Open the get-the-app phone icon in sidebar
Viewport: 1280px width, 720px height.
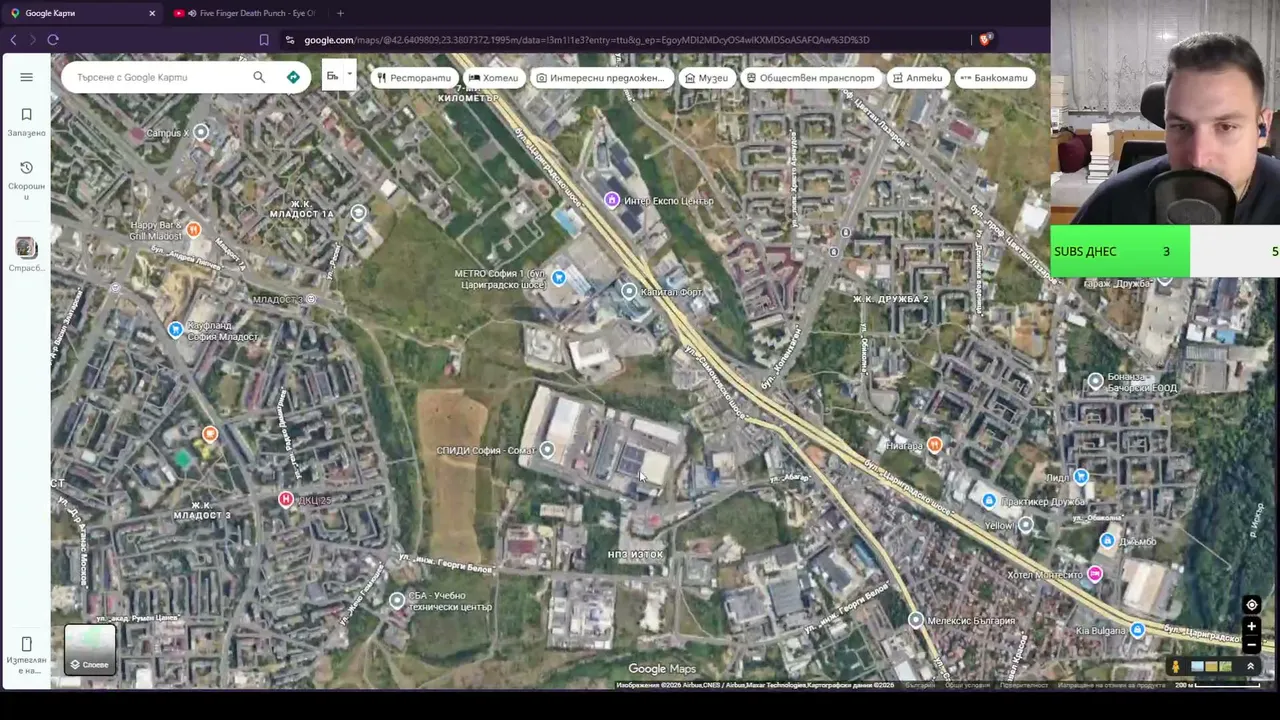click(27, 653)
